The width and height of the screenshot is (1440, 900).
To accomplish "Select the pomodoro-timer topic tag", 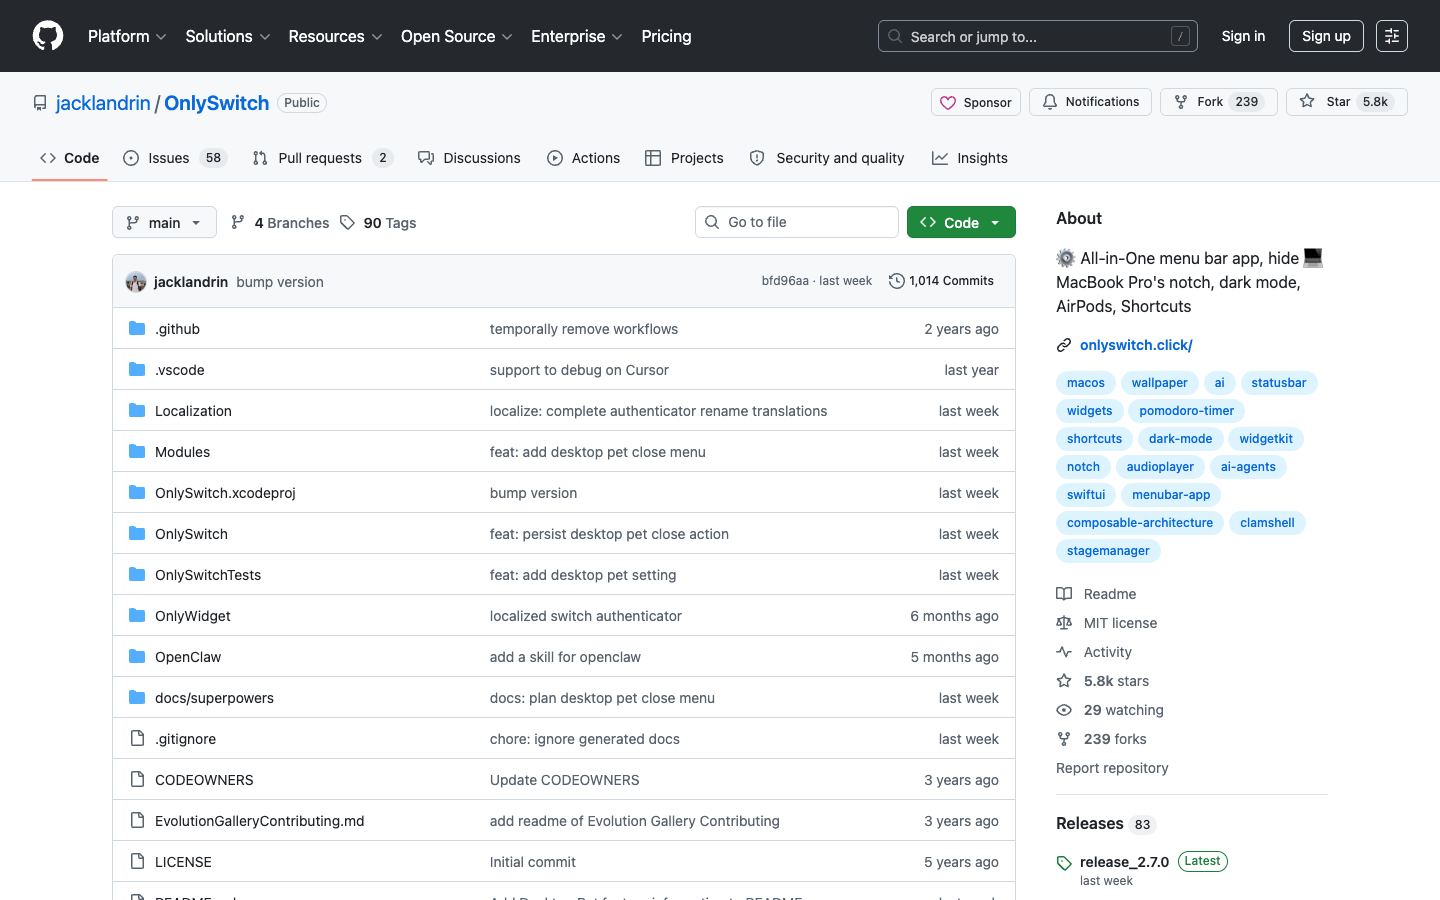I will tap(1187, 411).
